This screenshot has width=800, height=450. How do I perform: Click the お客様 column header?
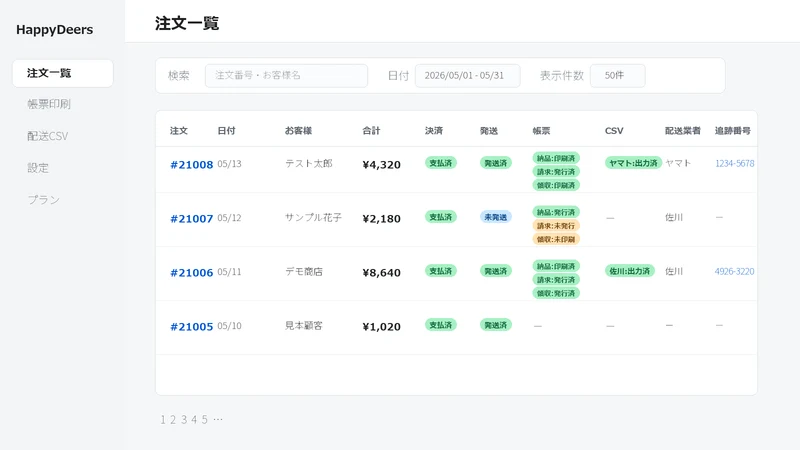click(298, 131)
